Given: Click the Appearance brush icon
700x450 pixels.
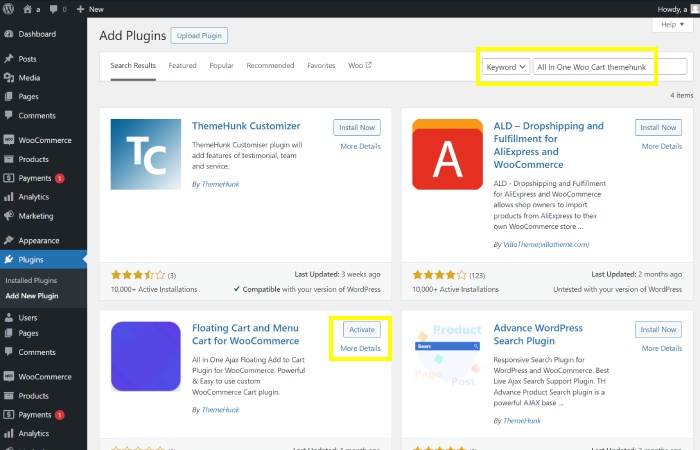Looking at the screenshot, I should point(8,240).
